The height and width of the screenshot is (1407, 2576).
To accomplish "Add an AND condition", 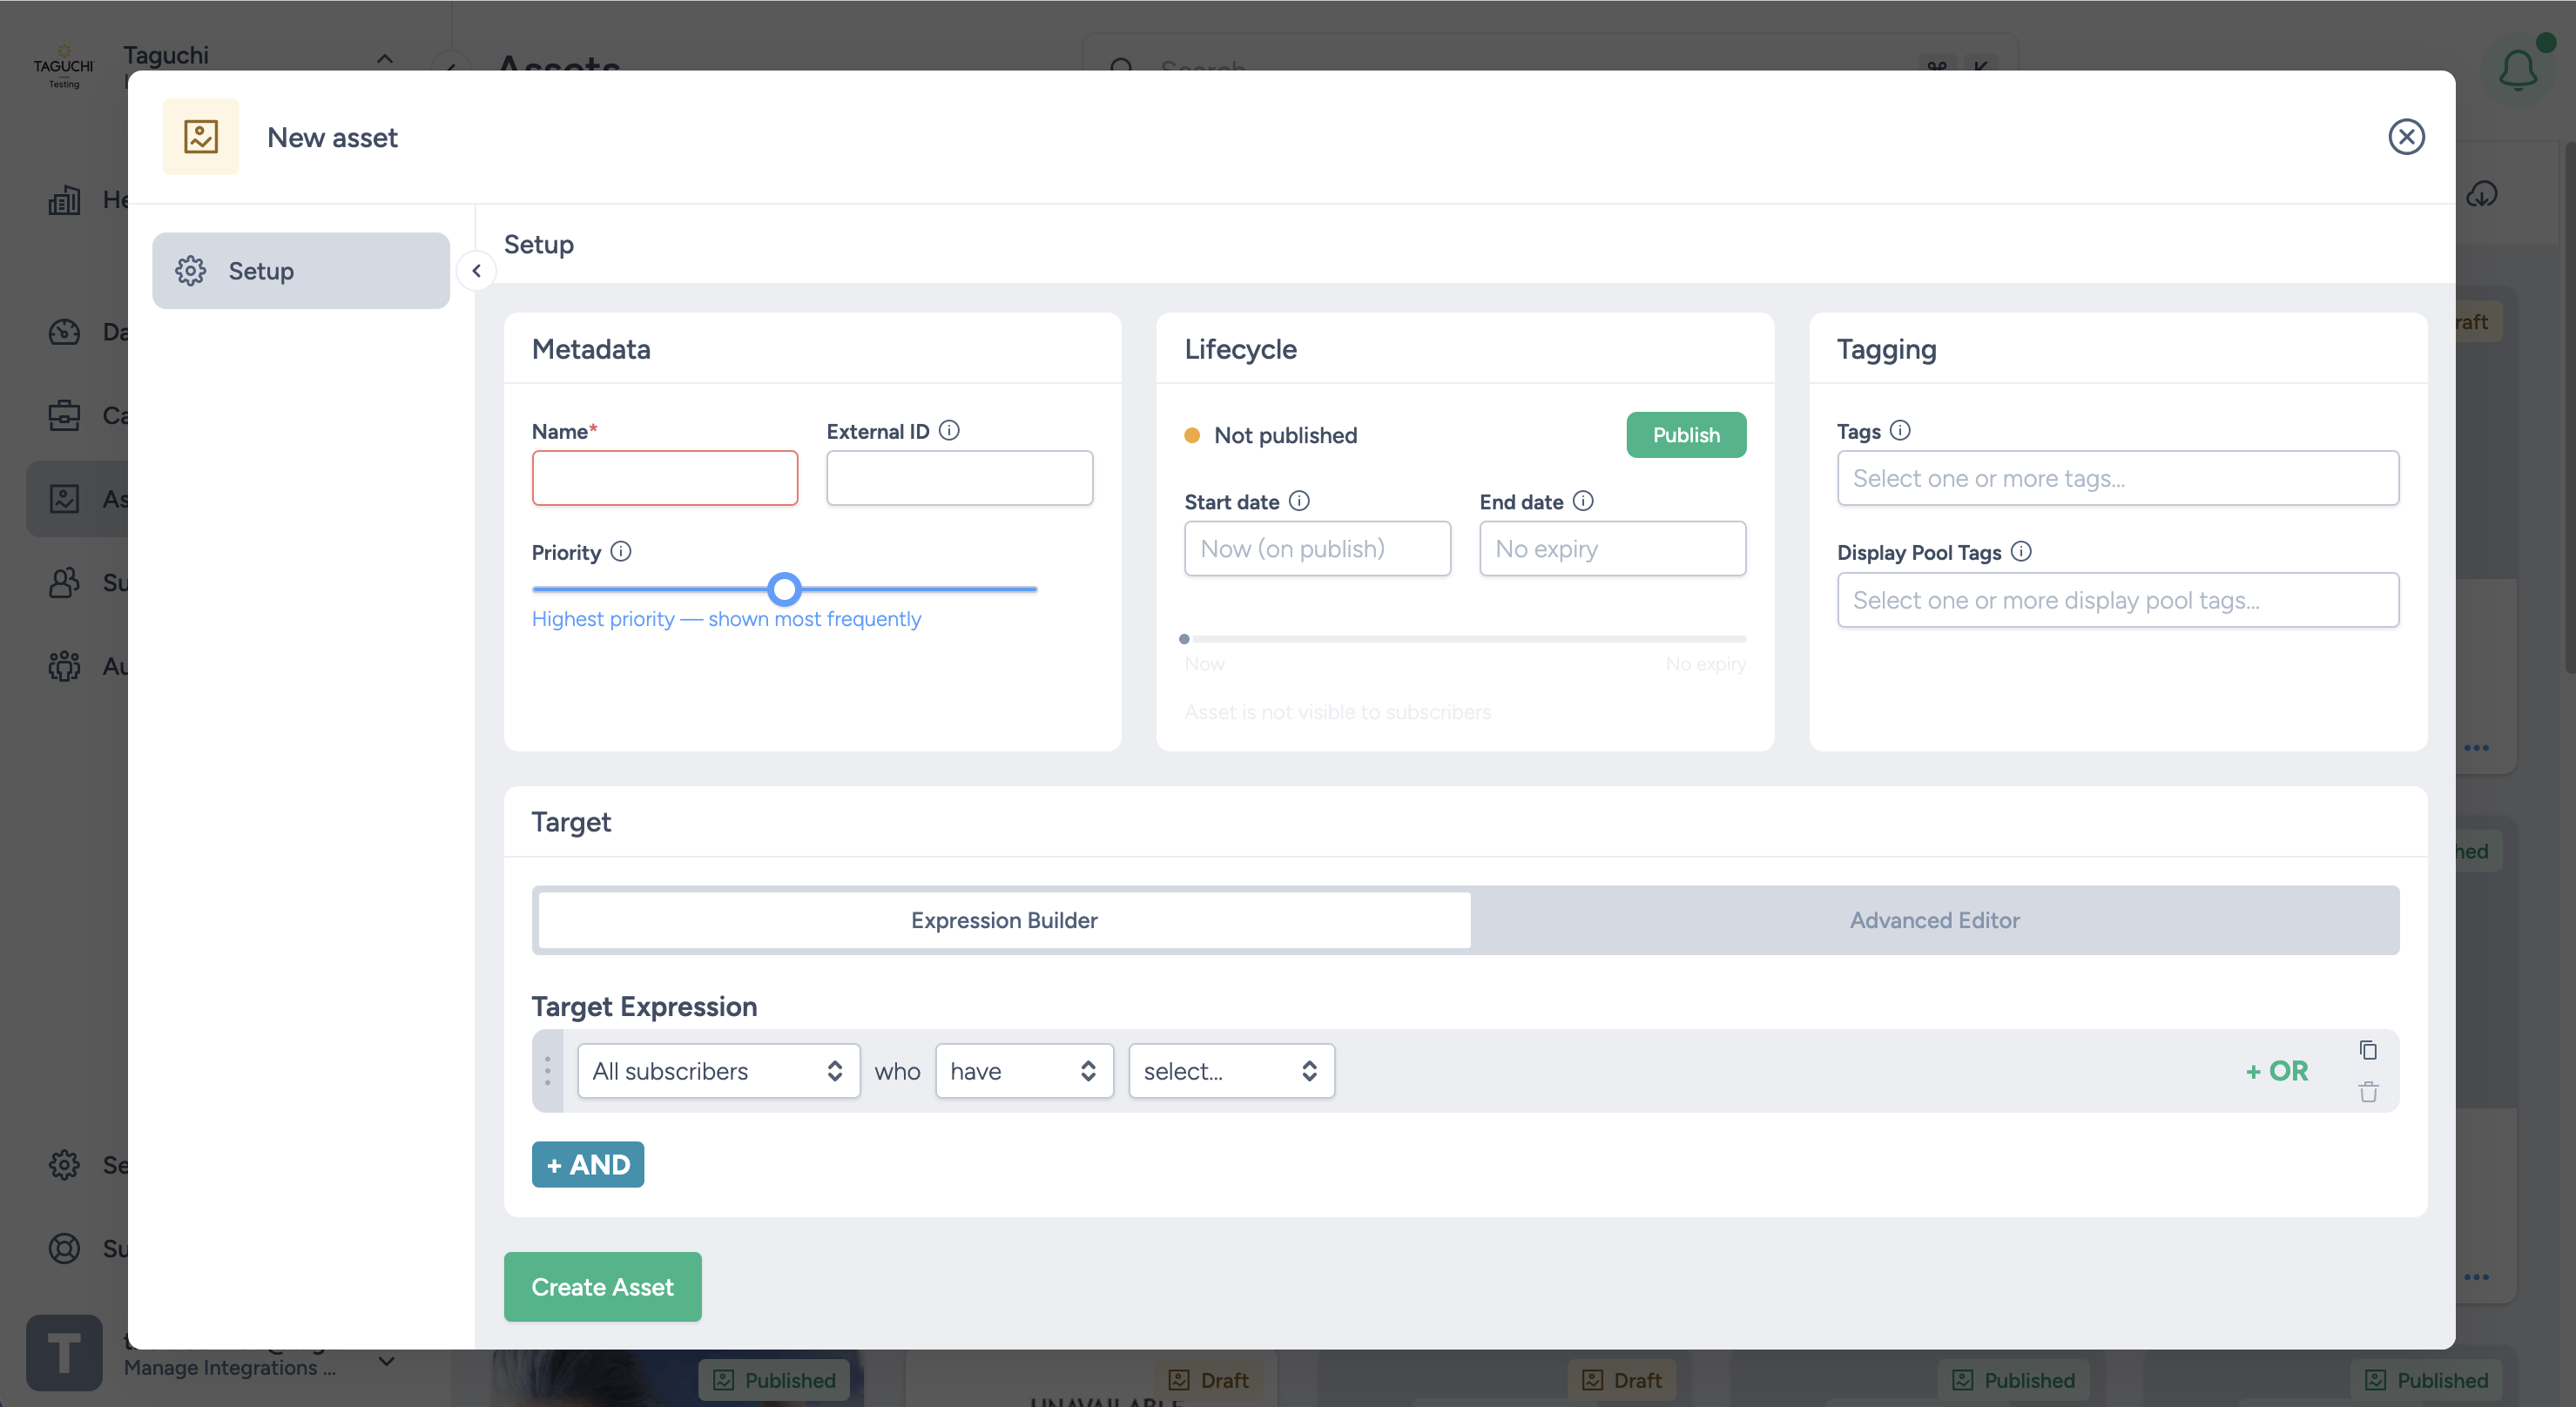I will coord(588,1165).
